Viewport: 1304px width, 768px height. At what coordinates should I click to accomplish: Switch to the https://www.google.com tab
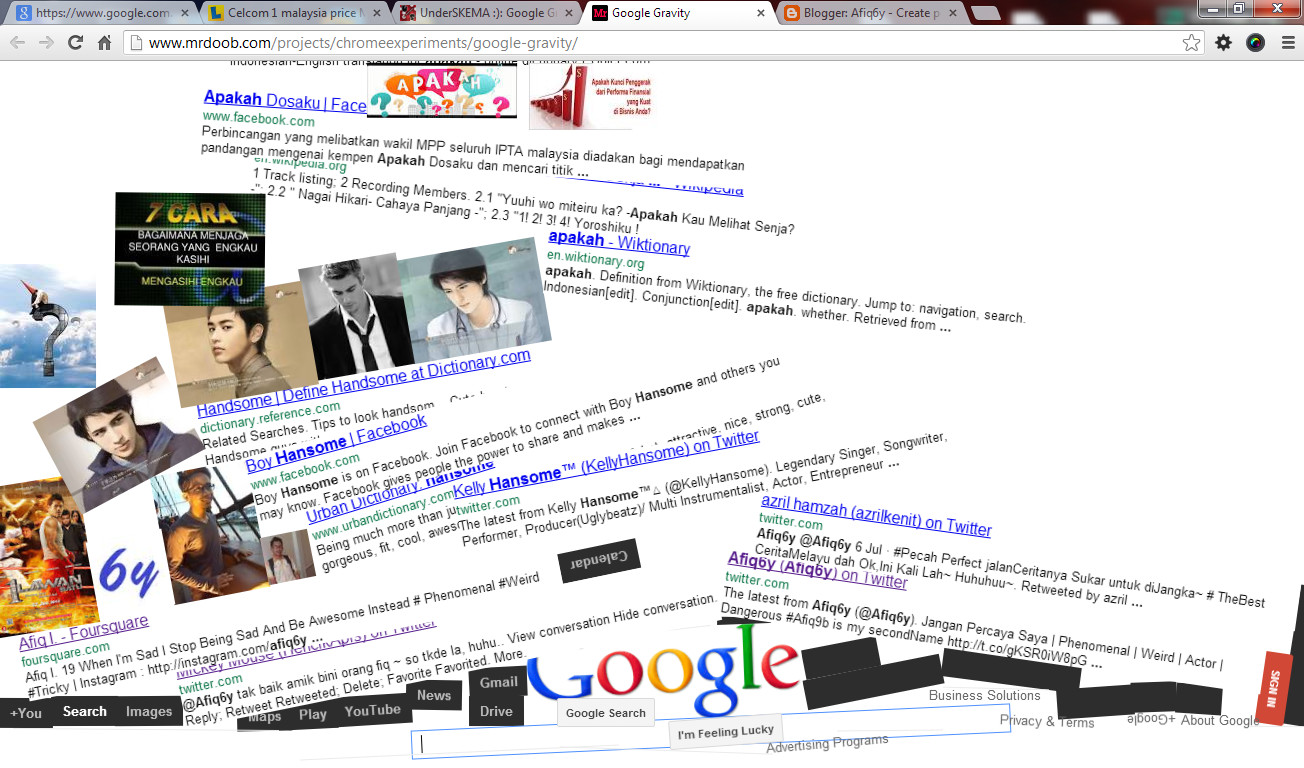101,14
